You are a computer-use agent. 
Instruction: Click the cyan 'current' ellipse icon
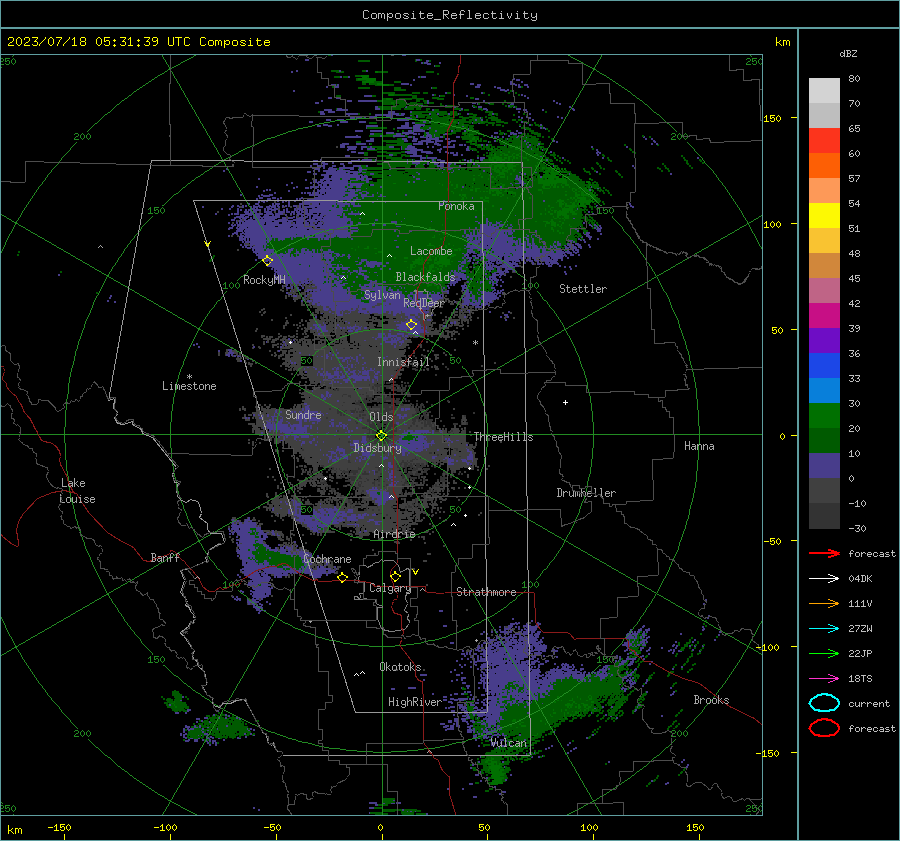[824, 703]
